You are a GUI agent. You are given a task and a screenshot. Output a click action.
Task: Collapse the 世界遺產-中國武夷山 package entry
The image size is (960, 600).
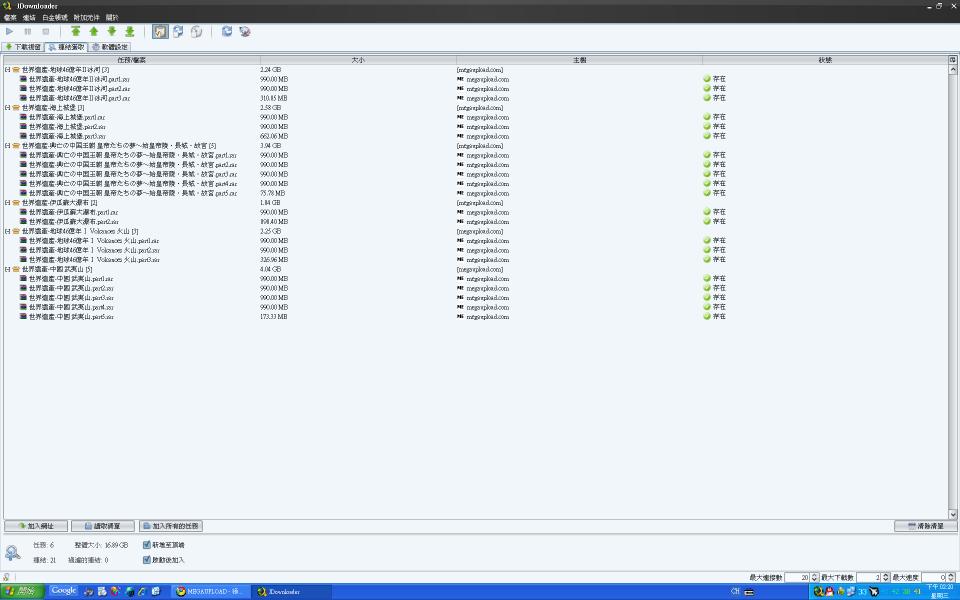[x=7, y=269]
